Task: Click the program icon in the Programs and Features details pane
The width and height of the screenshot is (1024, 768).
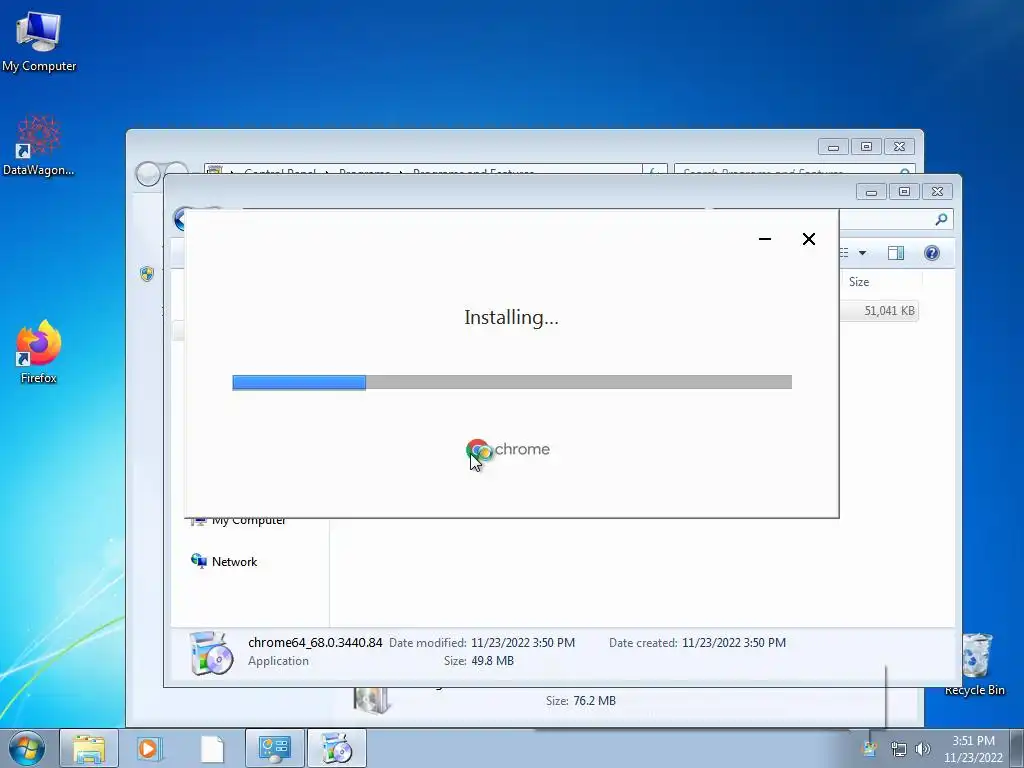Action: pos(372,700)
